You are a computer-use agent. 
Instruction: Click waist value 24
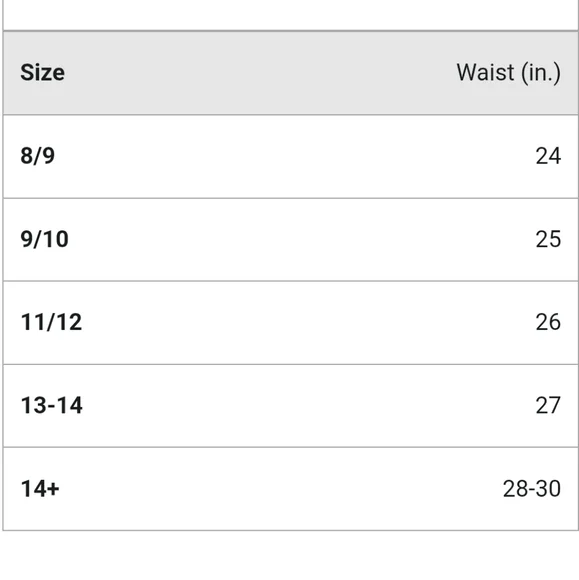point(548,156)
